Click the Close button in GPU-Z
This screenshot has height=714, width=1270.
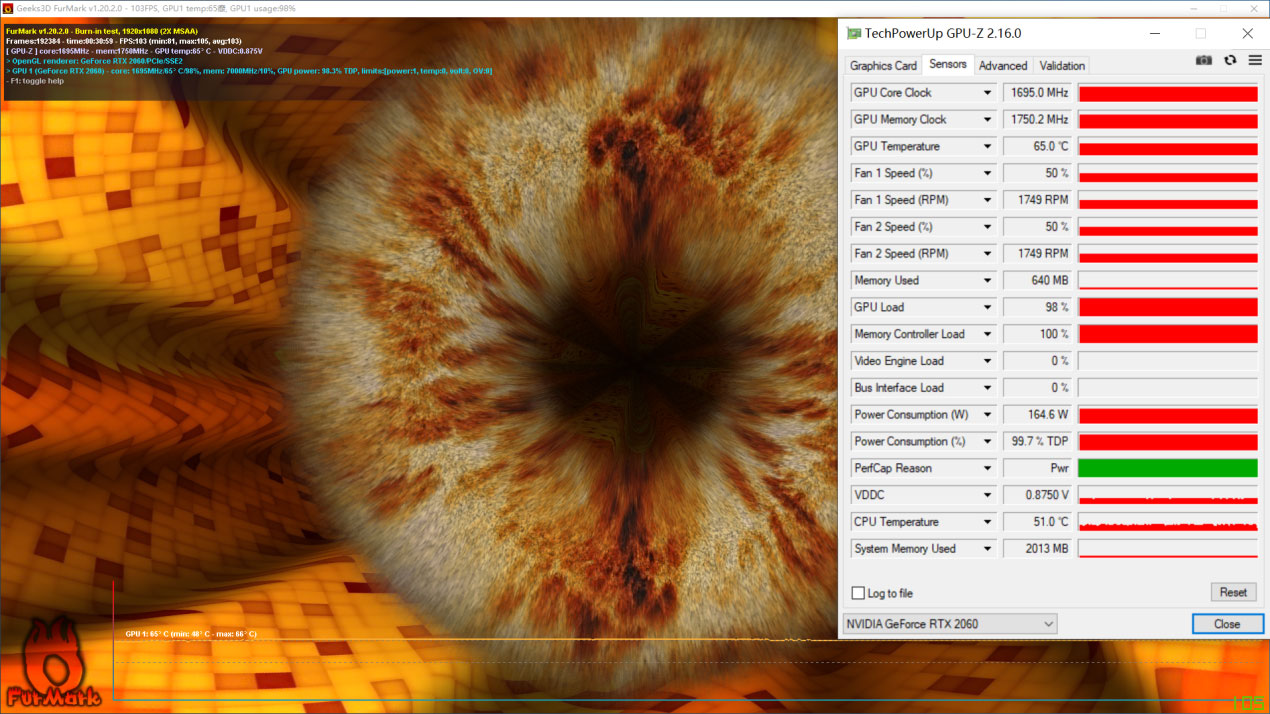(x=1227, y=624)
